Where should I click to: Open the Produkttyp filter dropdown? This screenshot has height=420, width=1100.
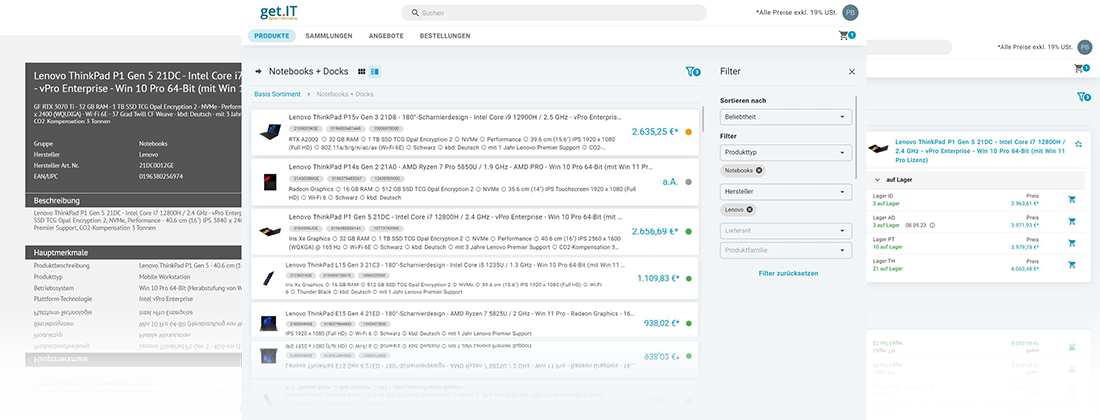point(786,152)
